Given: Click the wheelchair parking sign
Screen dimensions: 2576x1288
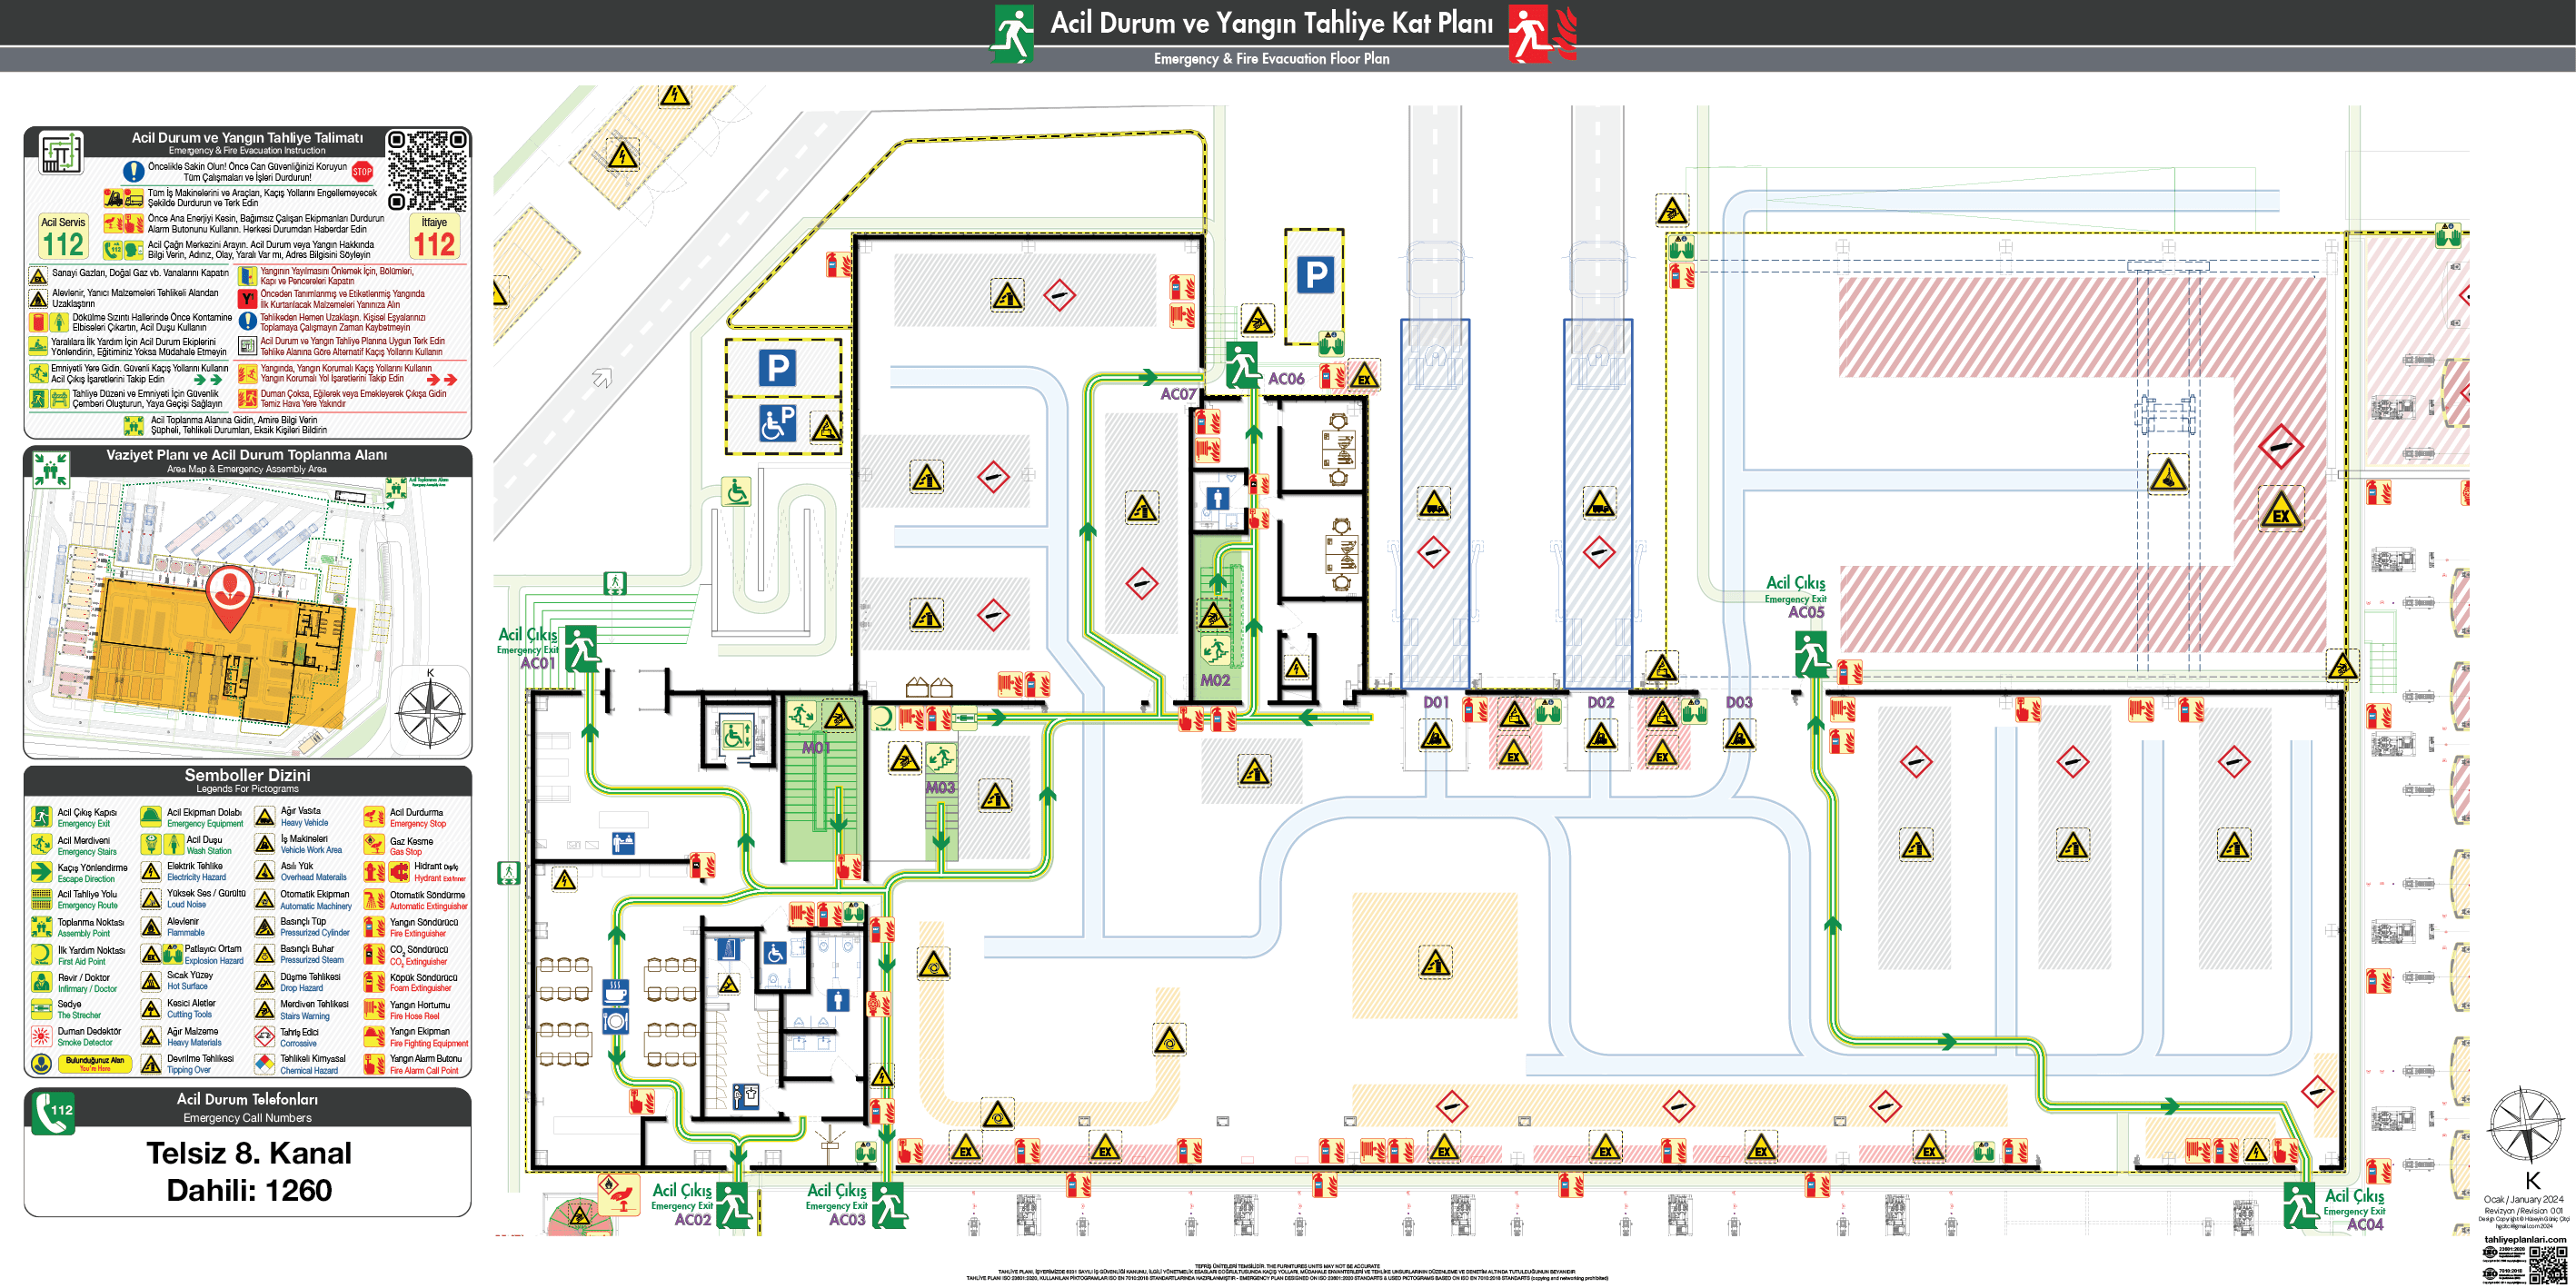Looking at the screenshot, I should pos(777,422).
